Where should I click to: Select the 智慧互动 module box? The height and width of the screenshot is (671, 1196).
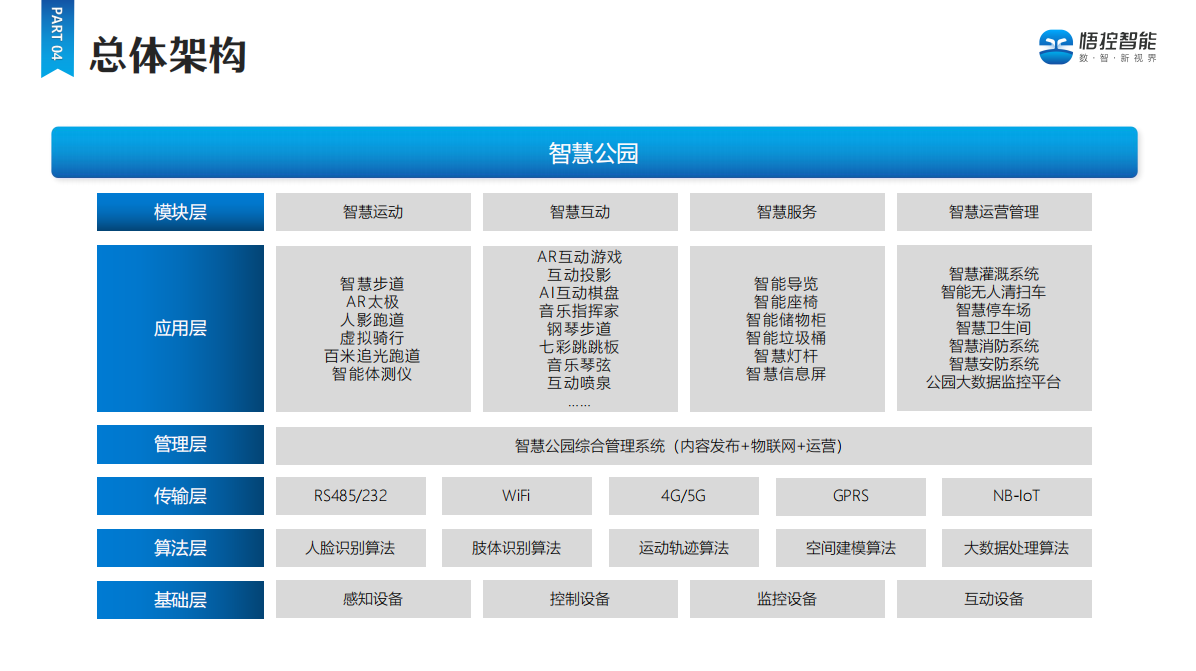pyautogui.click(x=580, y=212)
